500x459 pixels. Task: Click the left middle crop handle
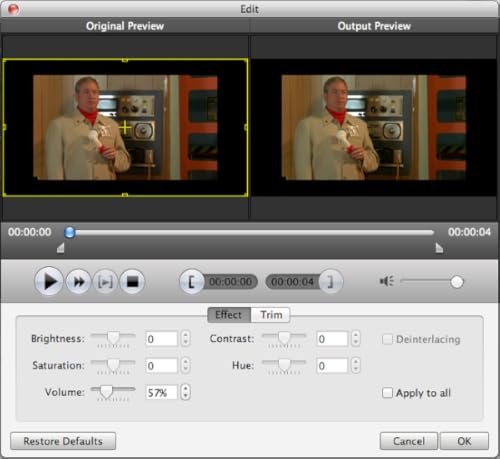[x=4, y=127]
